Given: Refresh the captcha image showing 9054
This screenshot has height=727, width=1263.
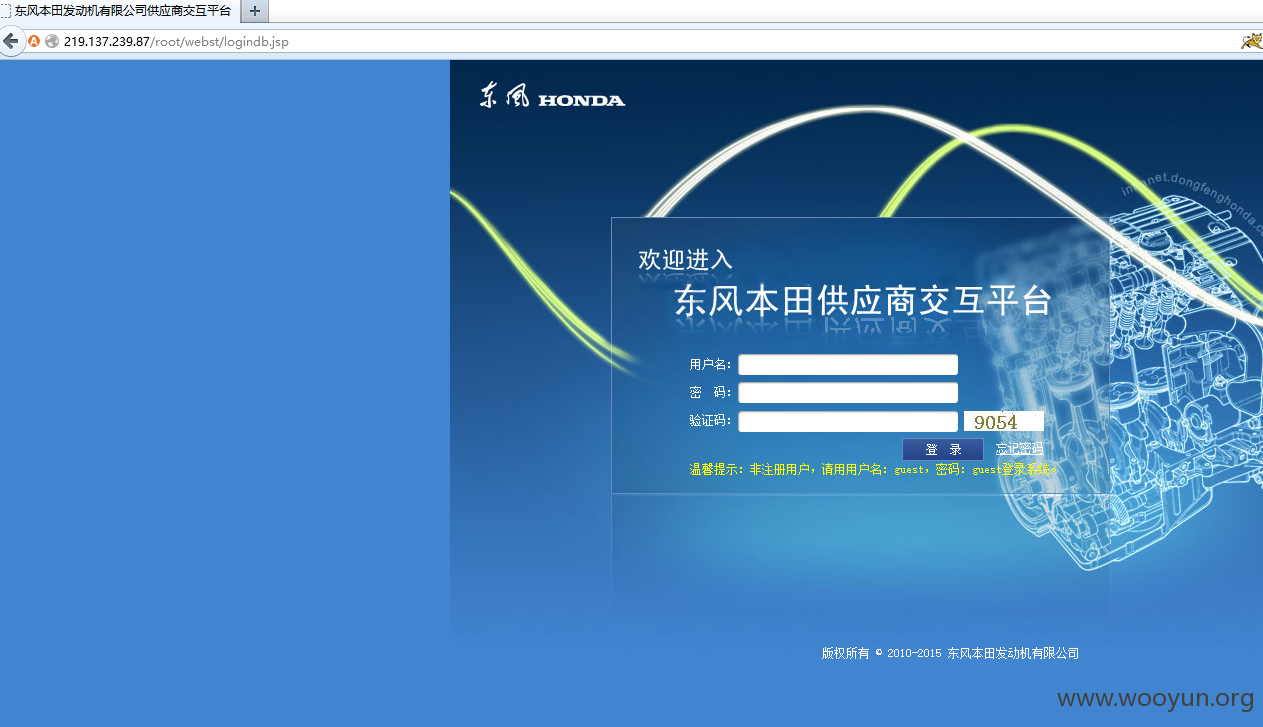Looking at the screenshot, I should point(1004,422).
